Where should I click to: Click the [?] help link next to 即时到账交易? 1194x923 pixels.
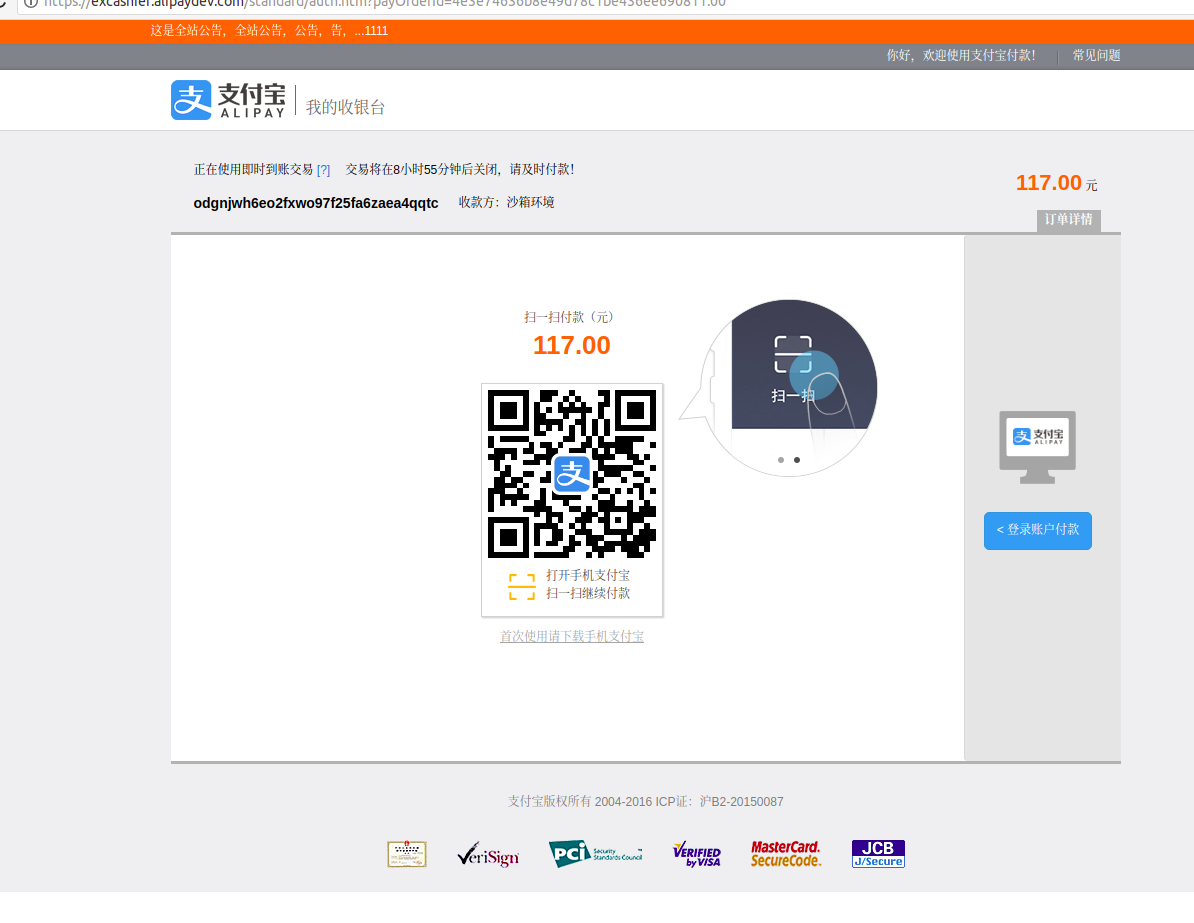[324, 170]
